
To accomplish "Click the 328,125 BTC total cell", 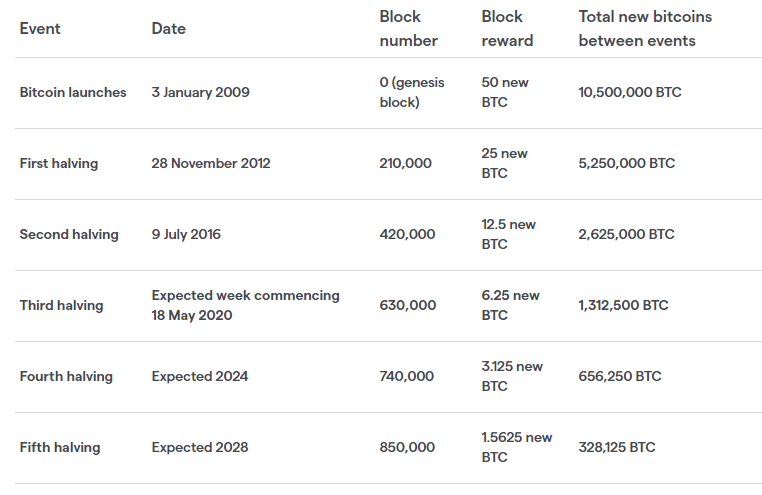I will pos(617,447).
